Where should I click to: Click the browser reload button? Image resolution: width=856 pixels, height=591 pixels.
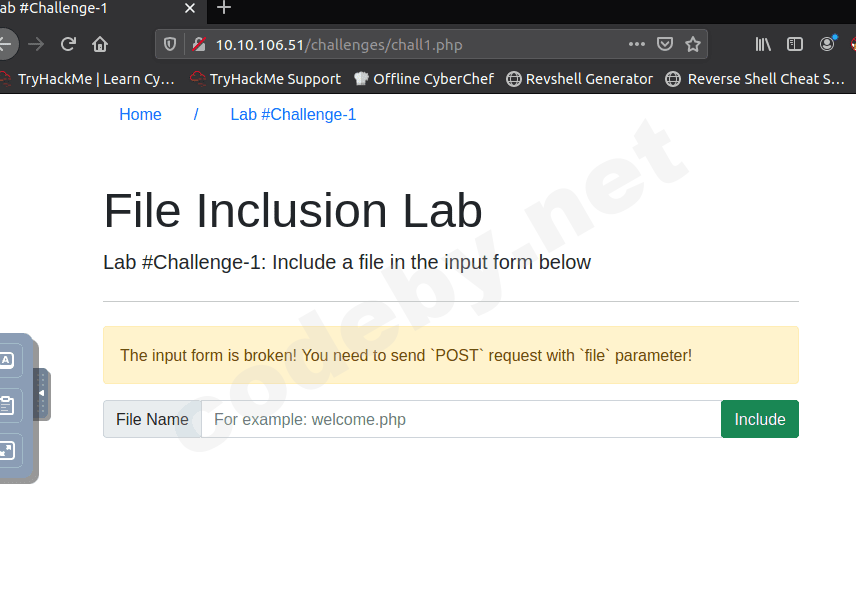[x=68, y=44]
